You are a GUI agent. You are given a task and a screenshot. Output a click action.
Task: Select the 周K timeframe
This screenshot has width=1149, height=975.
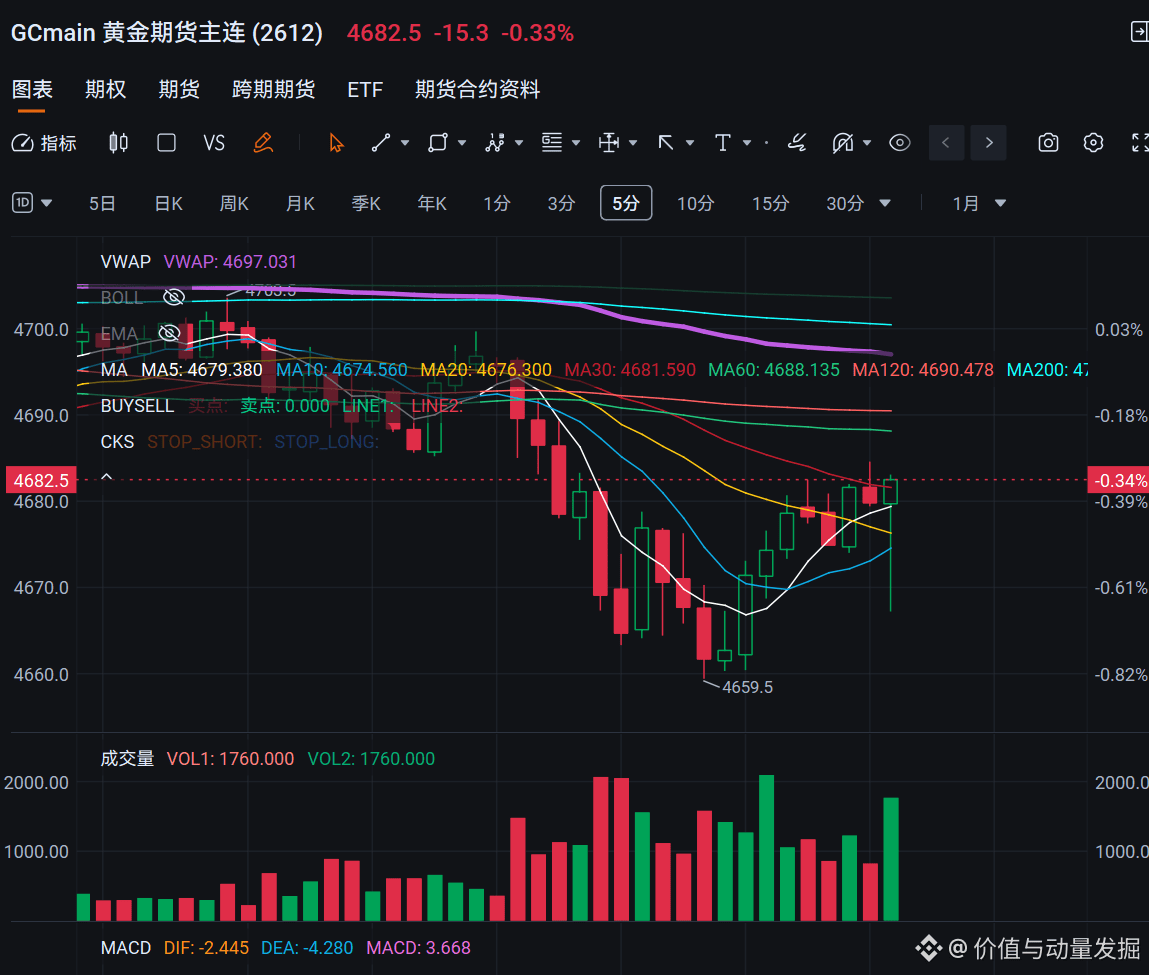(234, 204)
